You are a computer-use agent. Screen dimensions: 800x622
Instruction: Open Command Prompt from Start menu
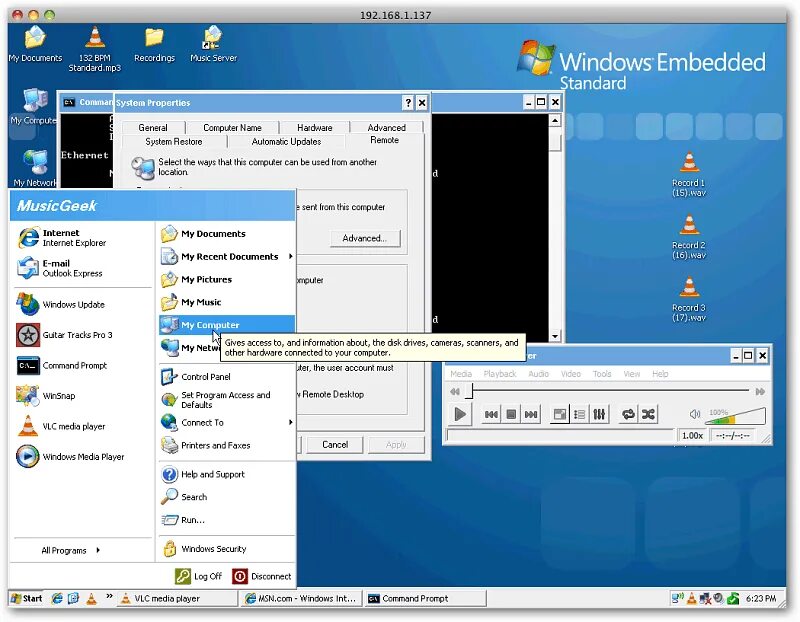82,366
